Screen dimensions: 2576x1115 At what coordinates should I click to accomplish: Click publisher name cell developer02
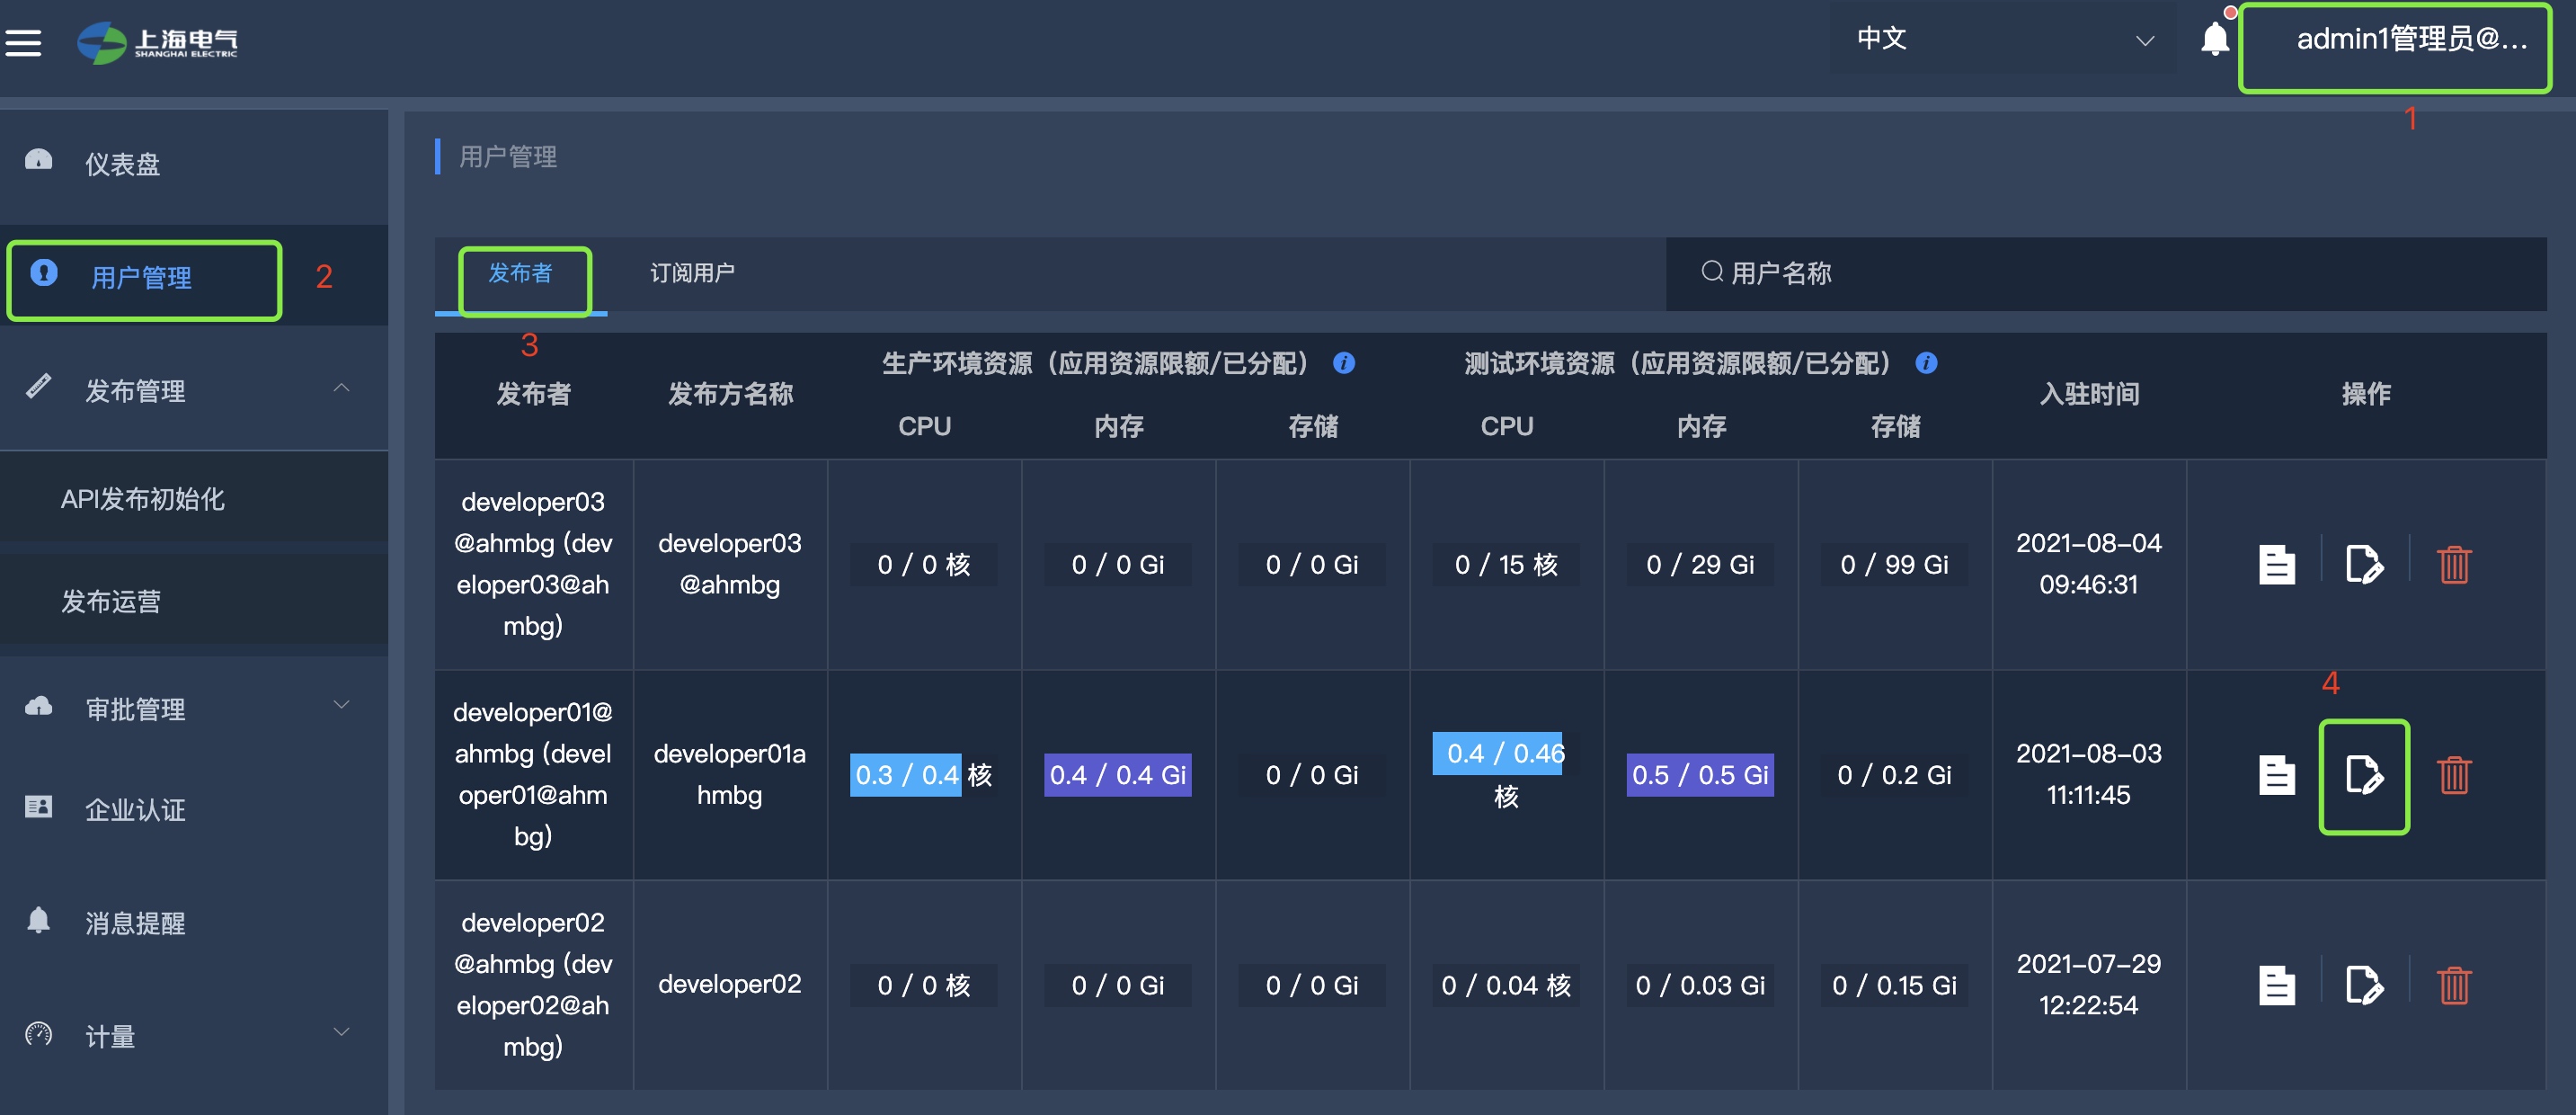coord(729,984)
